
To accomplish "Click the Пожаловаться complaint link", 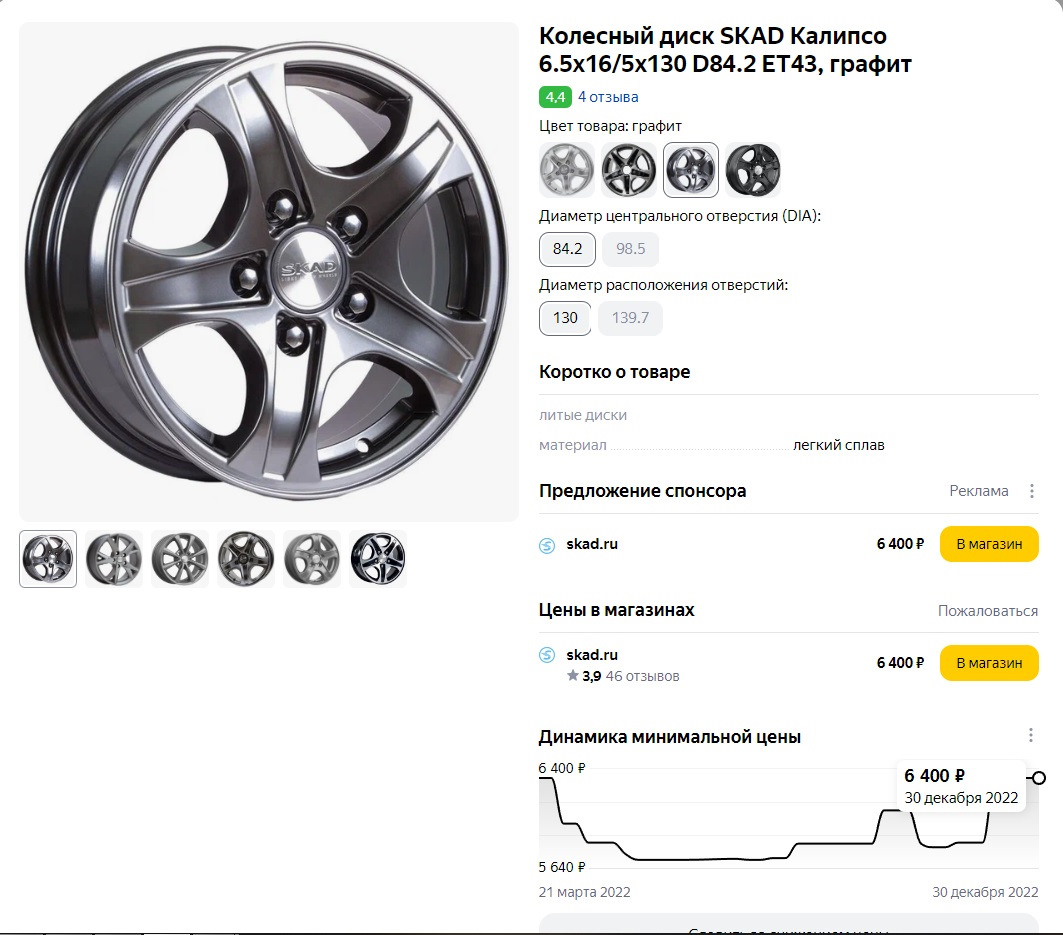I will pos(987,610).
